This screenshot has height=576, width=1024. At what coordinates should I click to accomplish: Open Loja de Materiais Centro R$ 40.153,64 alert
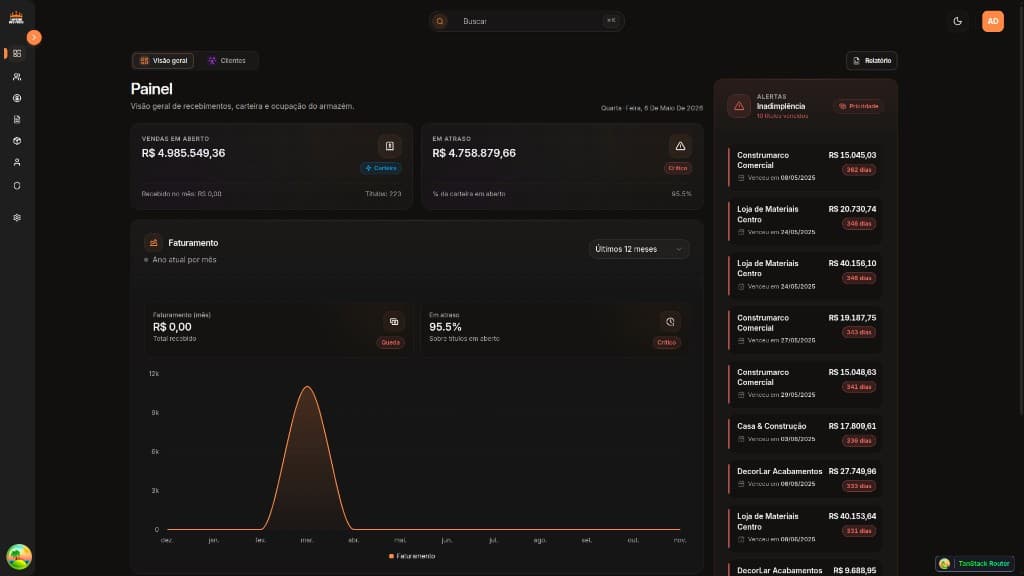[x=806, y=527]
